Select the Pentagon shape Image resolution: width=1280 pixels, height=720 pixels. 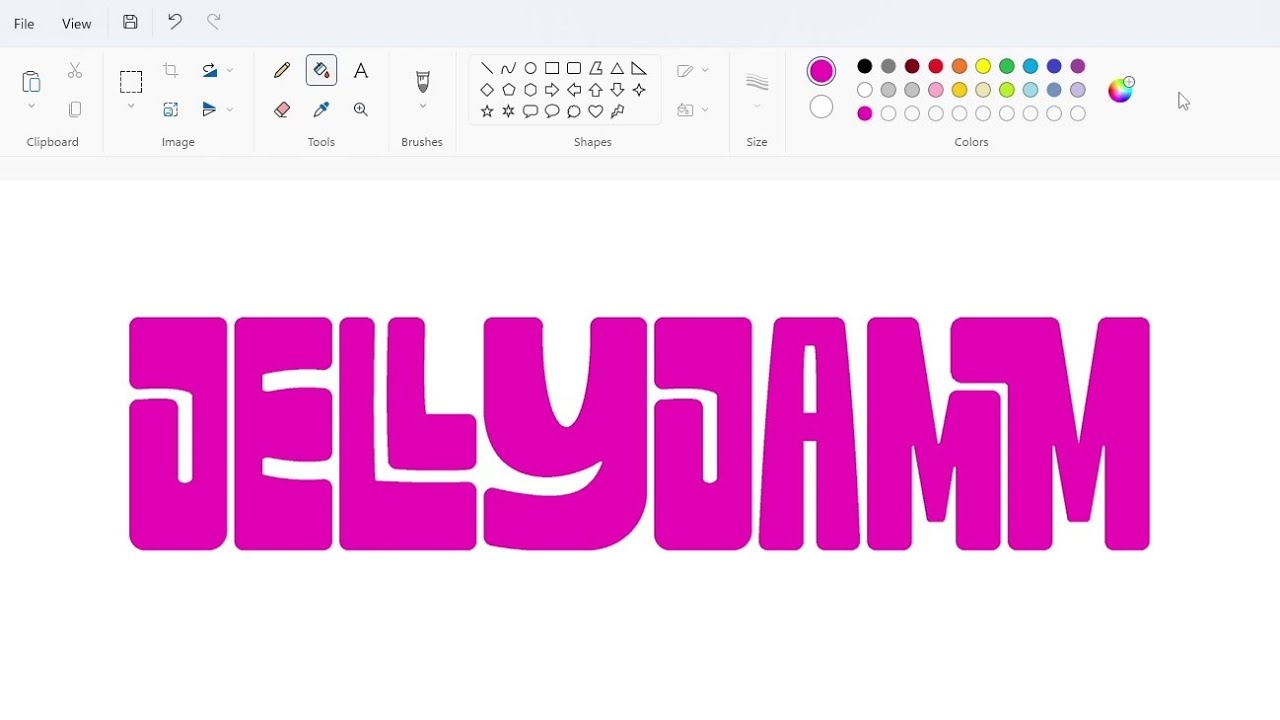pyautogui.click(x=509, y=90)
